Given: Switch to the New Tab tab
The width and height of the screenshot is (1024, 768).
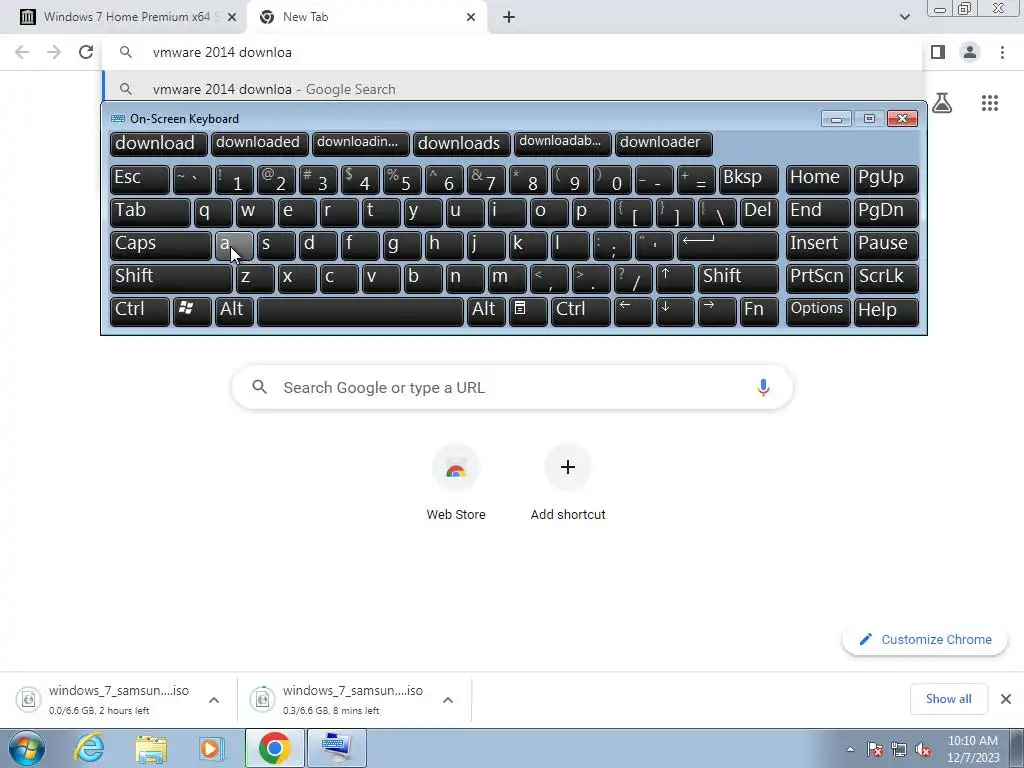Looking at the screenshot, I should point(367,17).
